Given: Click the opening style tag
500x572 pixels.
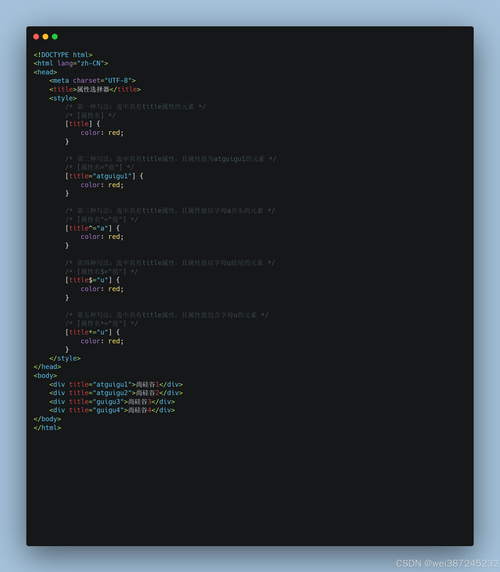Looking at the screenshot, I should tap(63, 98).
